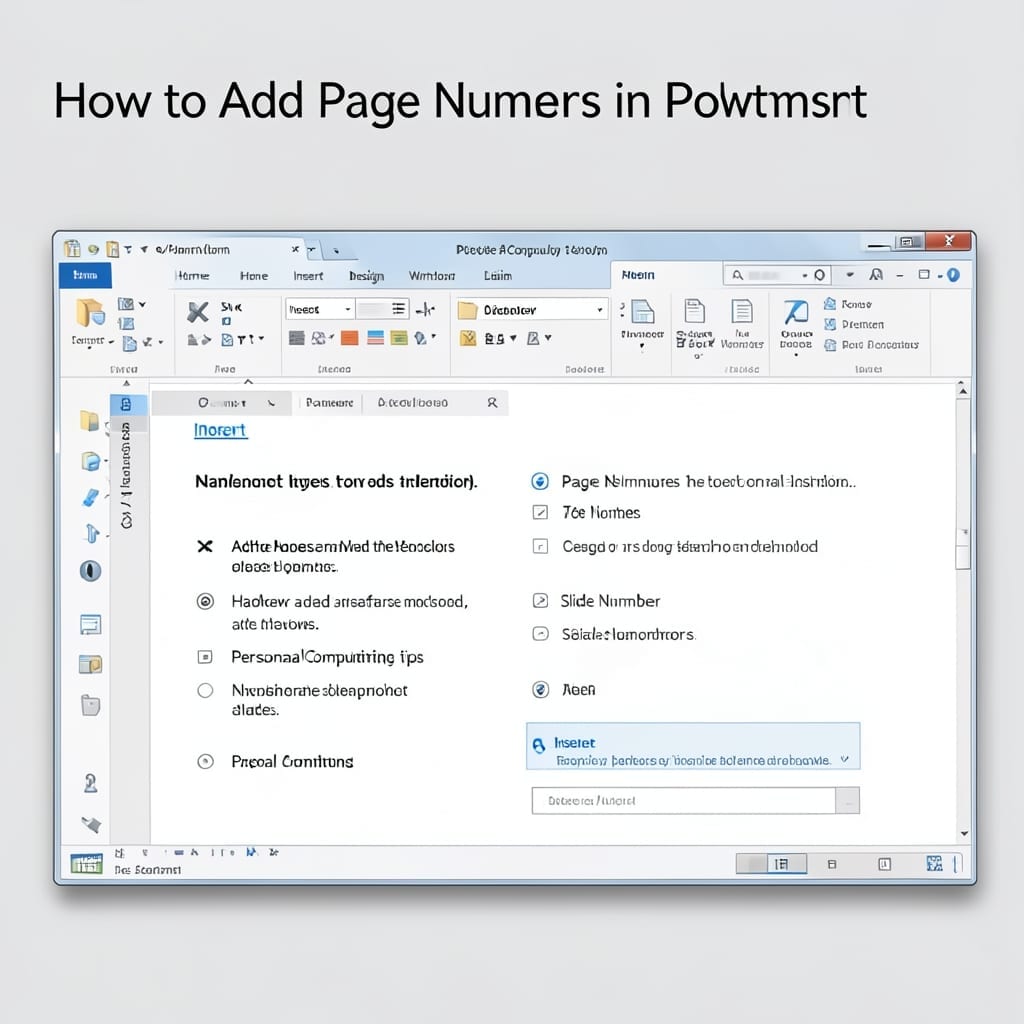Click the Inorert hyperlink
This screenshot has height=1024, width=1024.
tap(221, 430)
